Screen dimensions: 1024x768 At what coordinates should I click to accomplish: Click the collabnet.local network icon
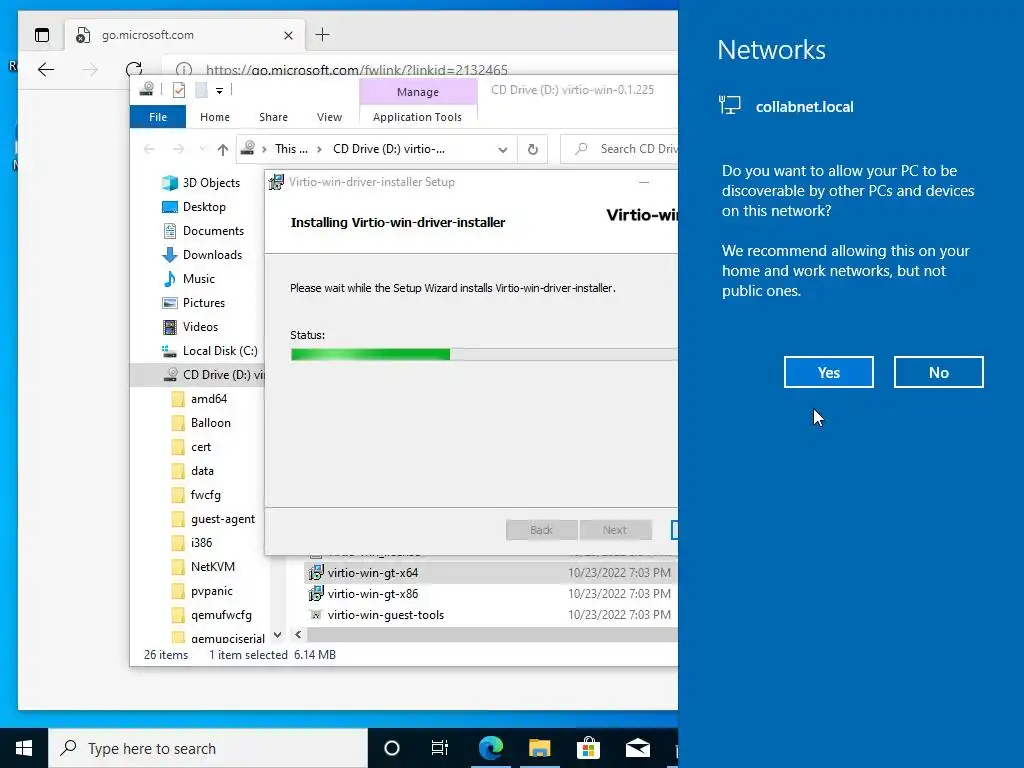point(729,105)
